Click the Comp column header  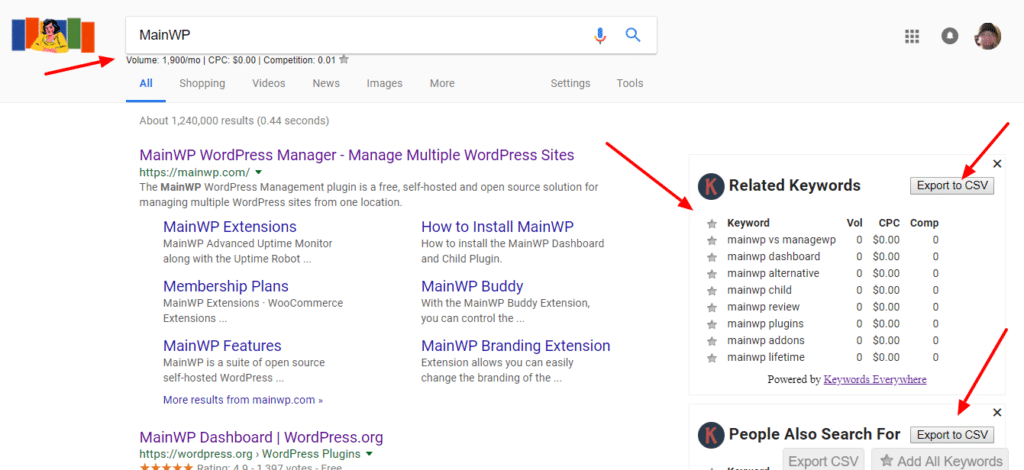[x=924, y=223]
